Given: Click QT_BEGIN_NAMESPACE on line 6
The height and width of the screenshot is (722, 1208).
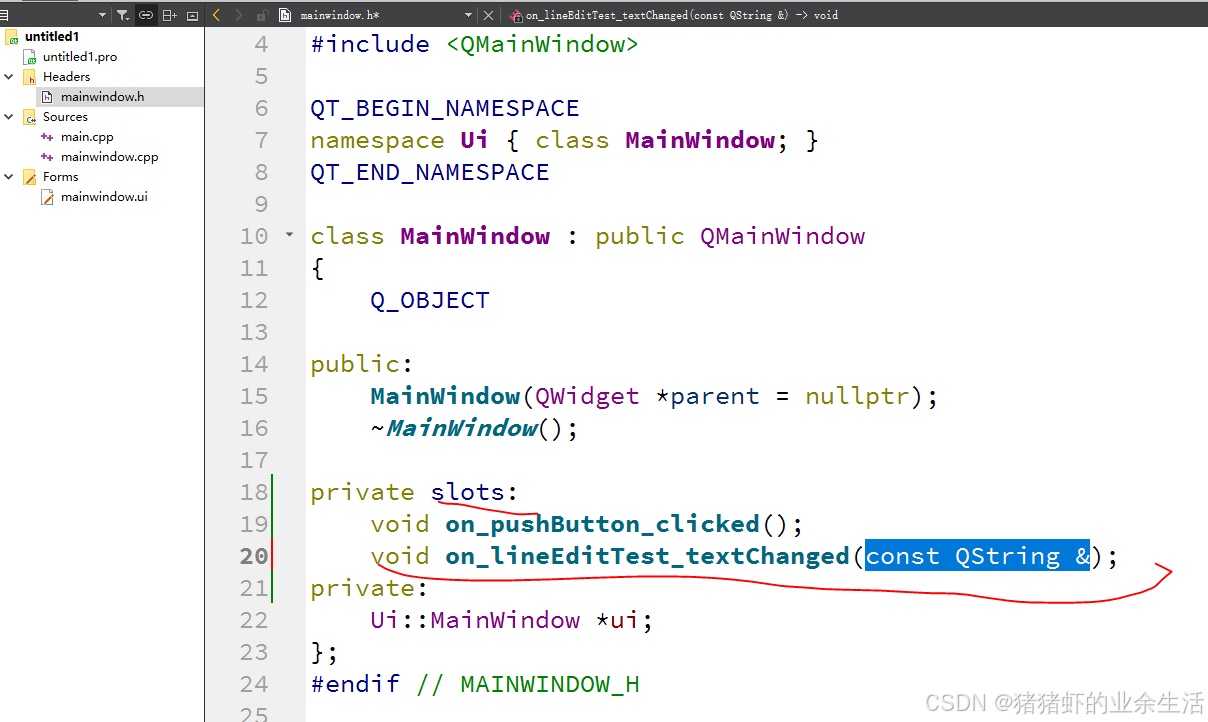Looking at the screenshot, I should point(445,108).
